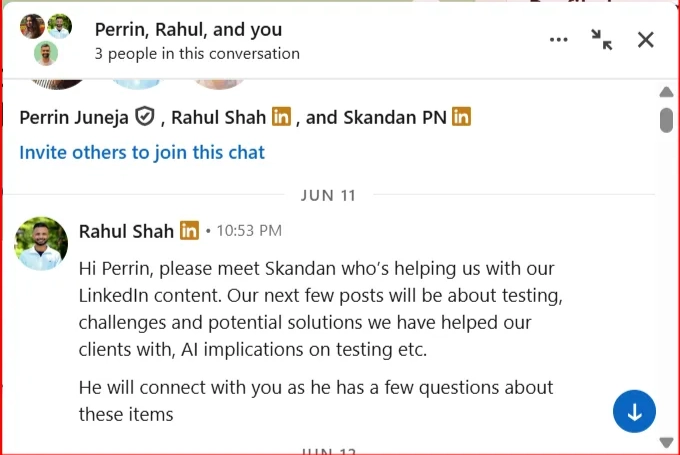680x455 pixels.
Task: Click verified shield badge beside Perrin Juneja
Action: click(144, 117)
